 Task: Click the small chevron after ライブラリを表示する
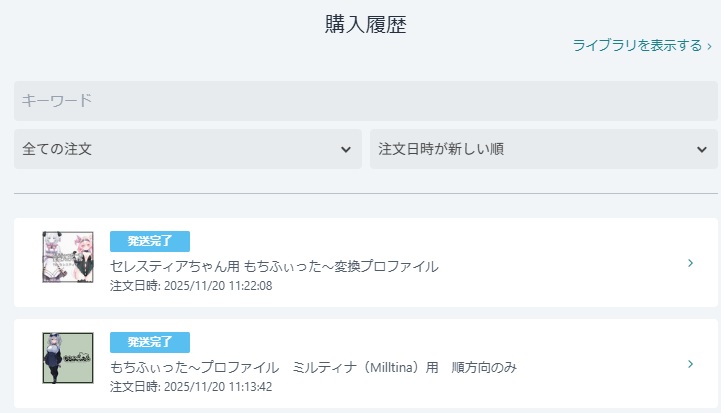click(709, 45)
